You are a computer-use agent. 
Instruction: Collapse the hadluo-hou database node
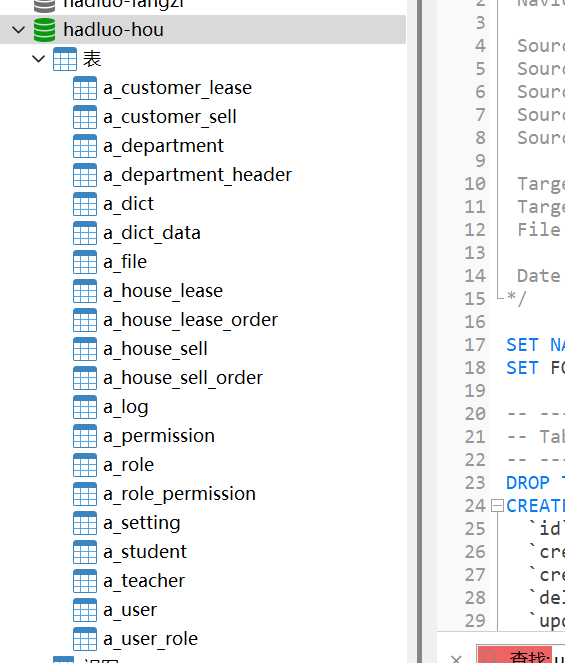click(x=19, y=30)
